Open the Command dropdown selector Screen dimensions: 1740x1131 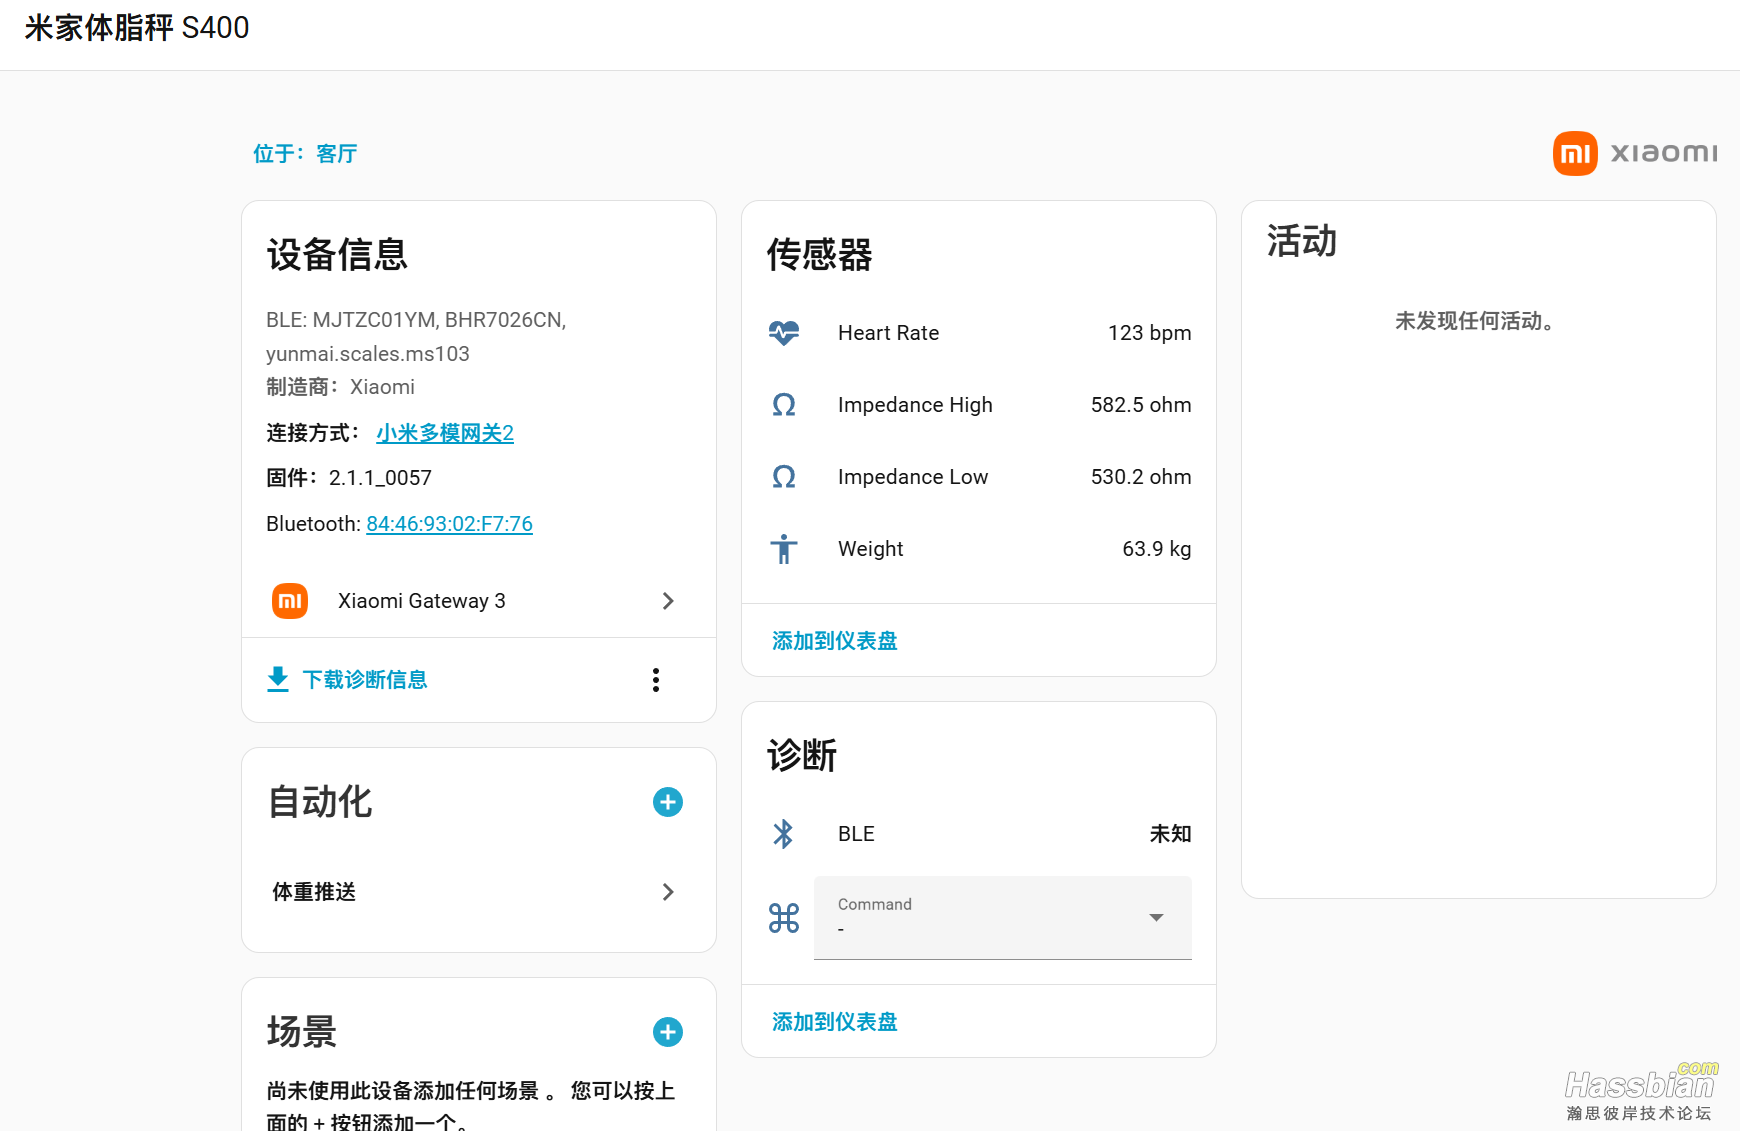pos(1002,918)
